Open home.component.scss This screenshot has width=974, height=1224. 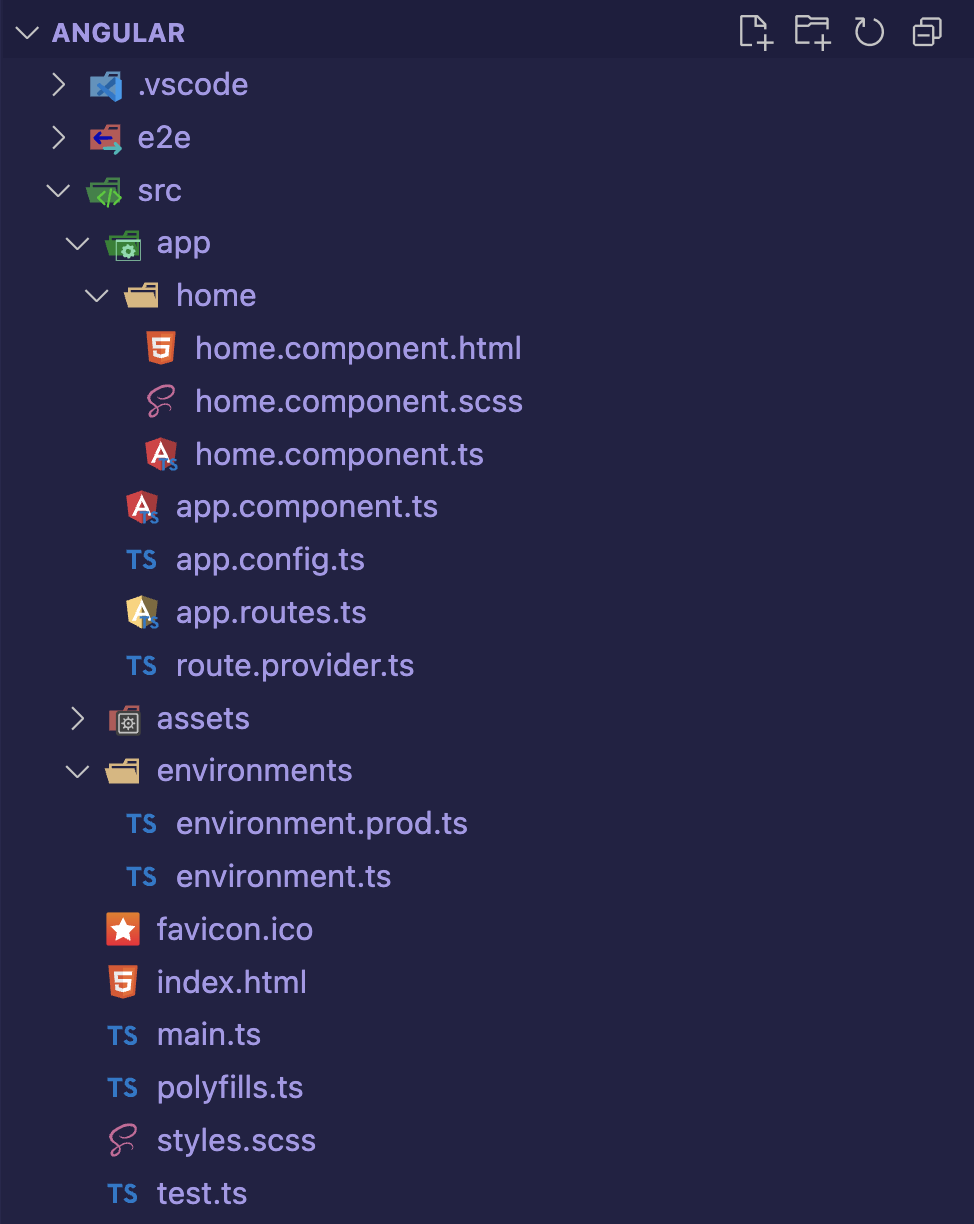[360, 401]
